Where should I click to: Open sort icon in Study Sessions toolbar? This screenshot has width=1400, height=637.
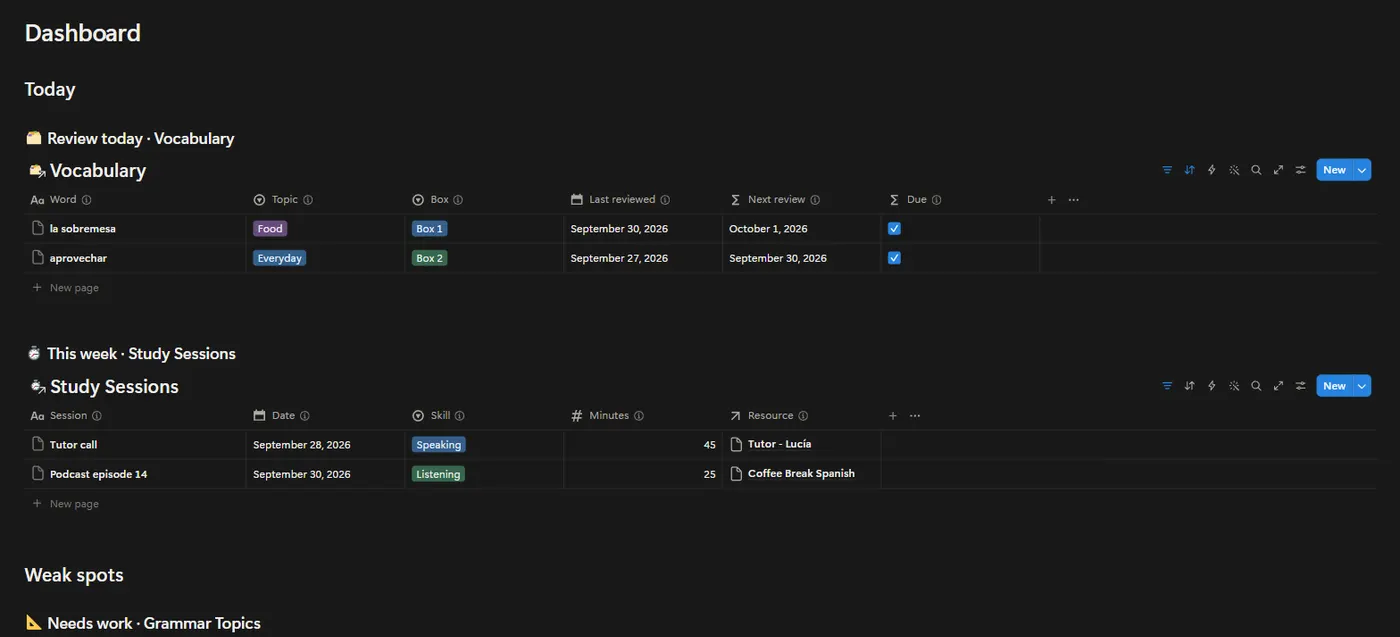pyautogui.click(x=1189, y=386)
